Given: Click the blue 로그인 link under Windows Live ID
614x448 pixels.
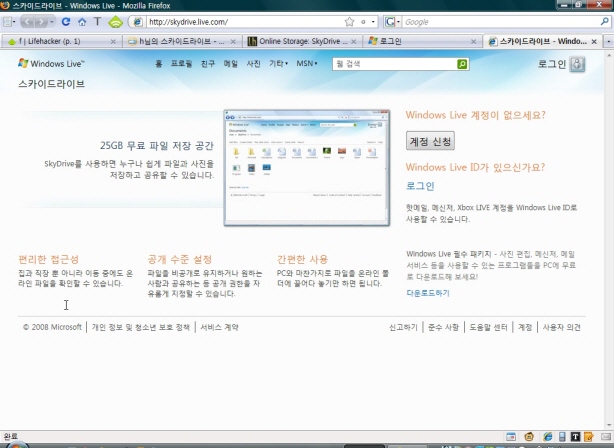Looking at the screenshot, I should click(420, 186).
